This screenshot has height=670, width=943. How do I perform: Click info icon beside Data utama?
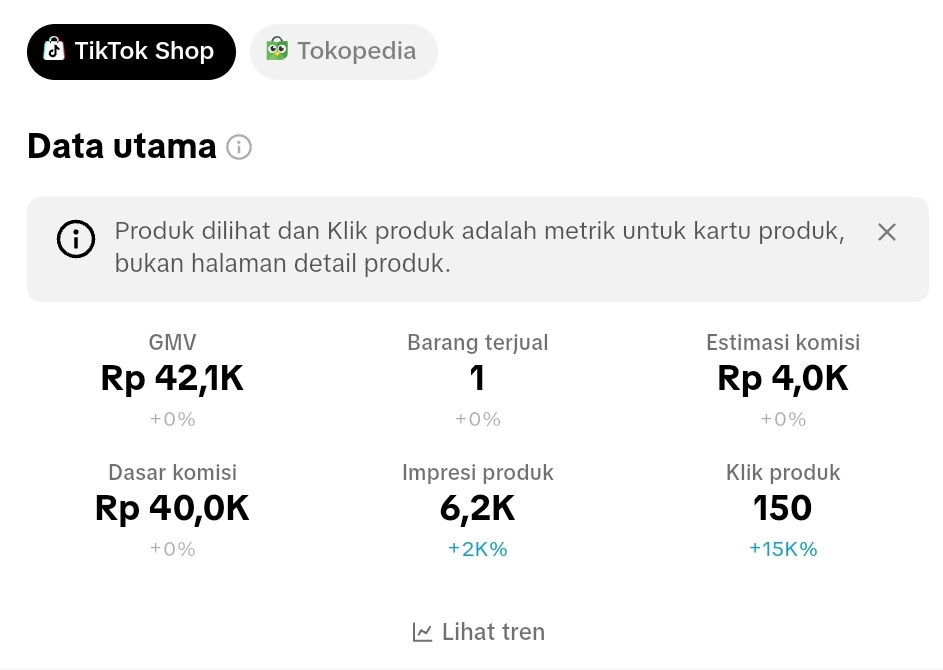(x=239, y=147)
